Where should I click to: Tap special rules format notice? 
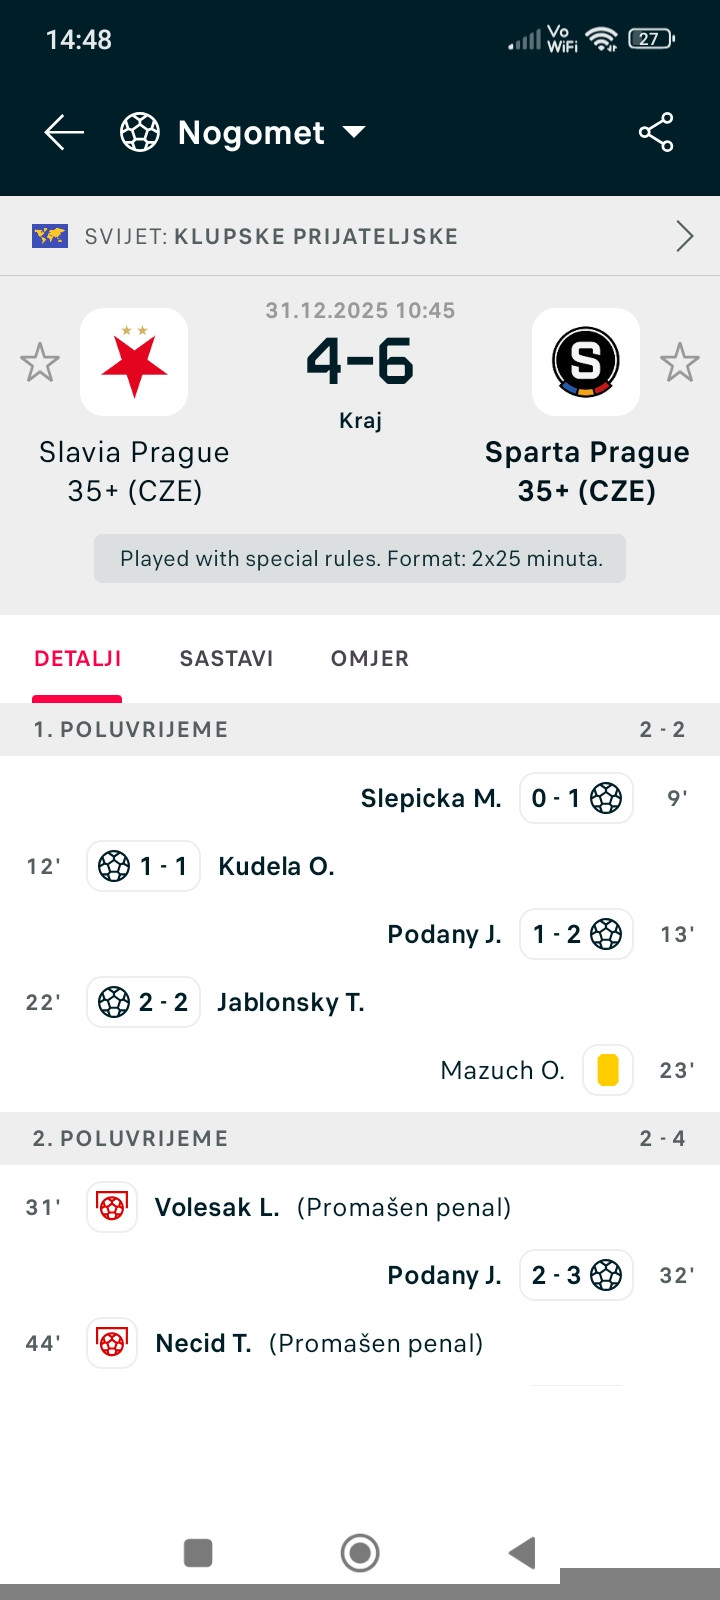click(x=360, y=558)
